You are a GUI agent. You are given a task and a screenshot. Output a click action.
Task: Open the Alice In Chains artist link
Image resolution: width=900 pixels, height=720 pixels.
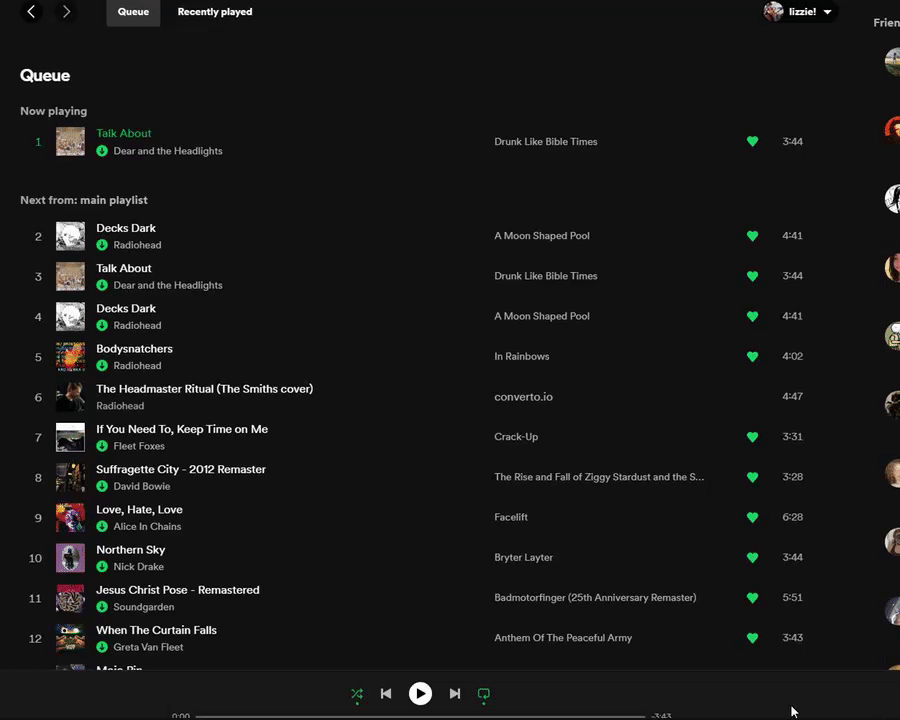point(147,527)
